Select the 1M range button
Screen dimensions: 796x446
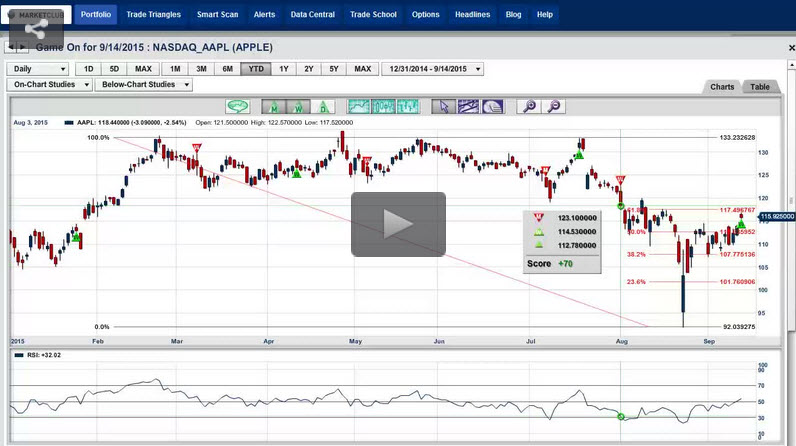[x=175, y=69]
